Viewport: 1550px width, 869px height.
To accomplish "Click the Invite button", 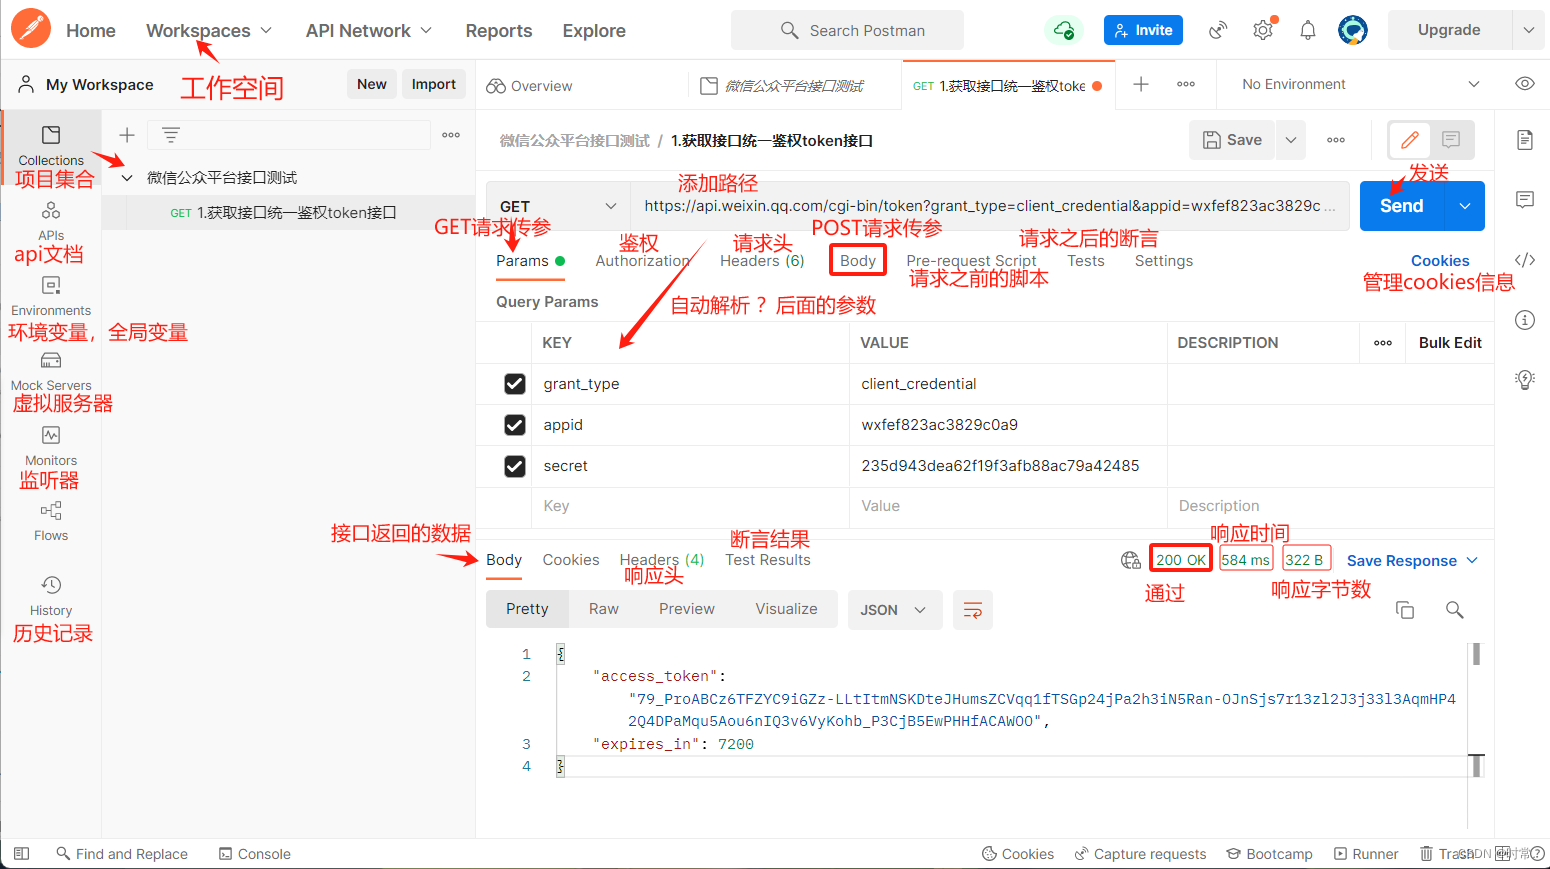I will click(1143, 30).
